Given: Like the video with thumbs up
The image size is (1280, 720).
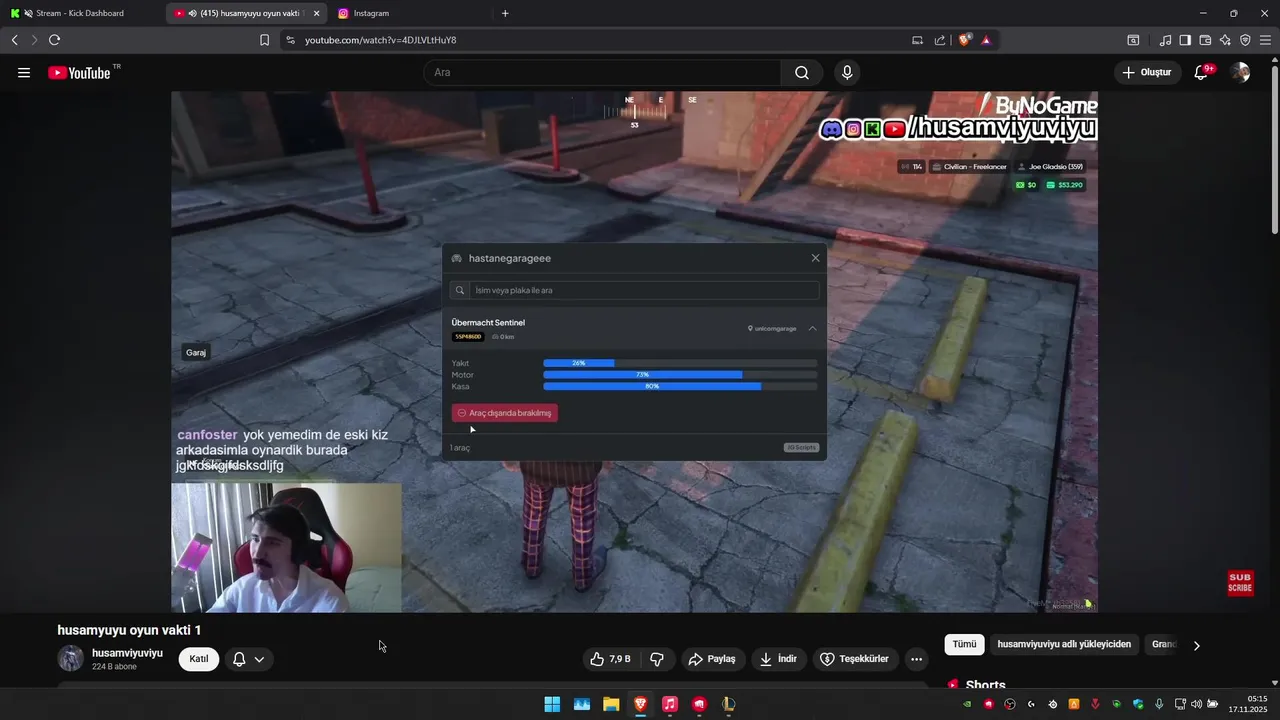Looking at the screenshot, I should click(612, 659).
